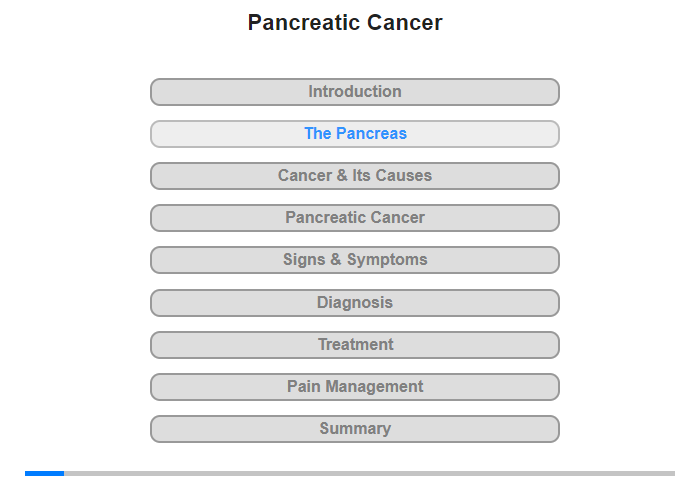
Task: Navigate to the last menu item, Summary
Action: point(354,429)
